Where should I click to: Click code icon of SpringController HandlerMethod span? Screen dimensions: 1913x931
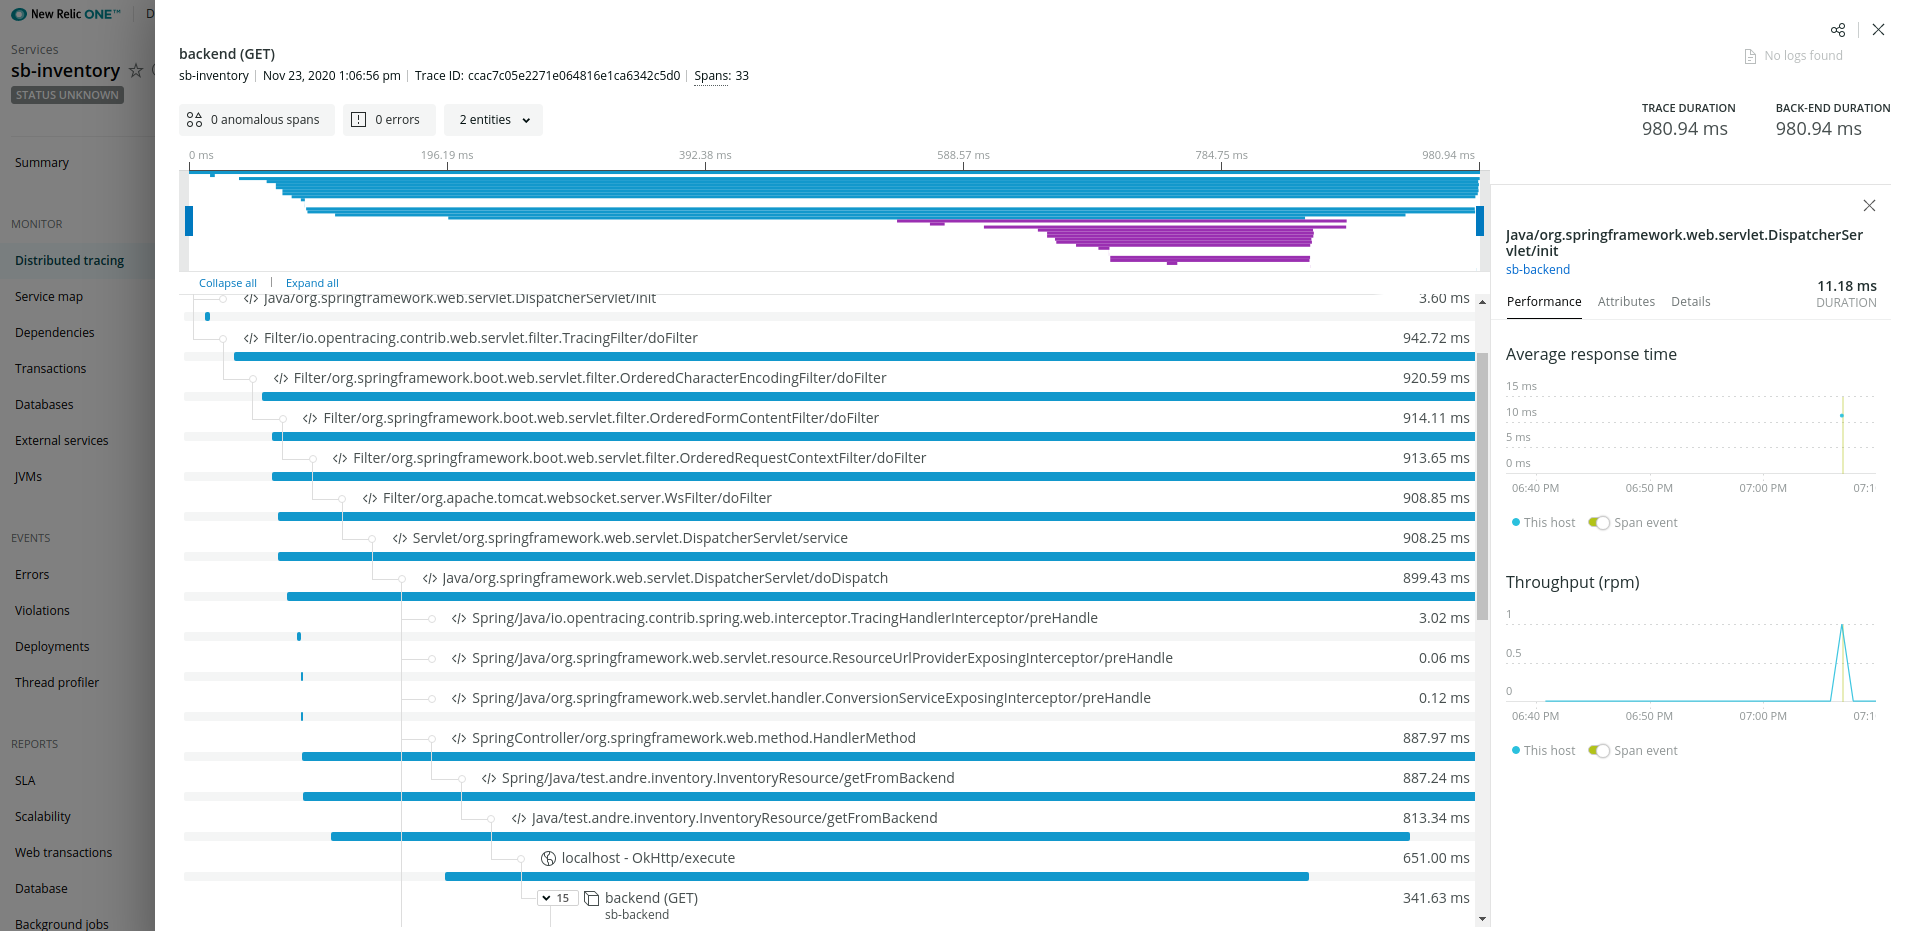click(x=459, y=739)
